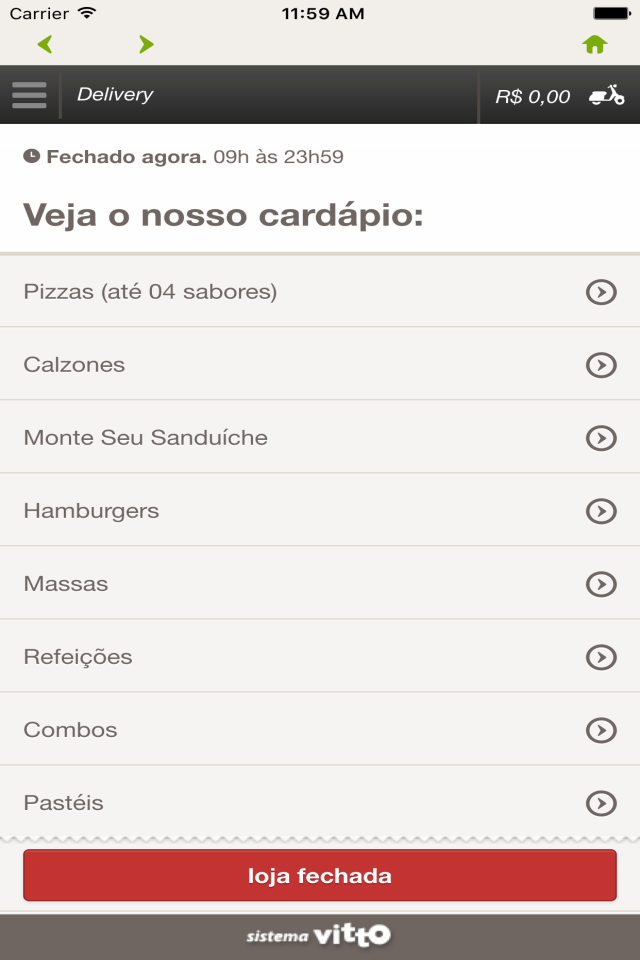Image resolution: width=640 pixels, height=960 pixels.
Task: Click the clock icon beside Fechado agora
Action: 31,156
